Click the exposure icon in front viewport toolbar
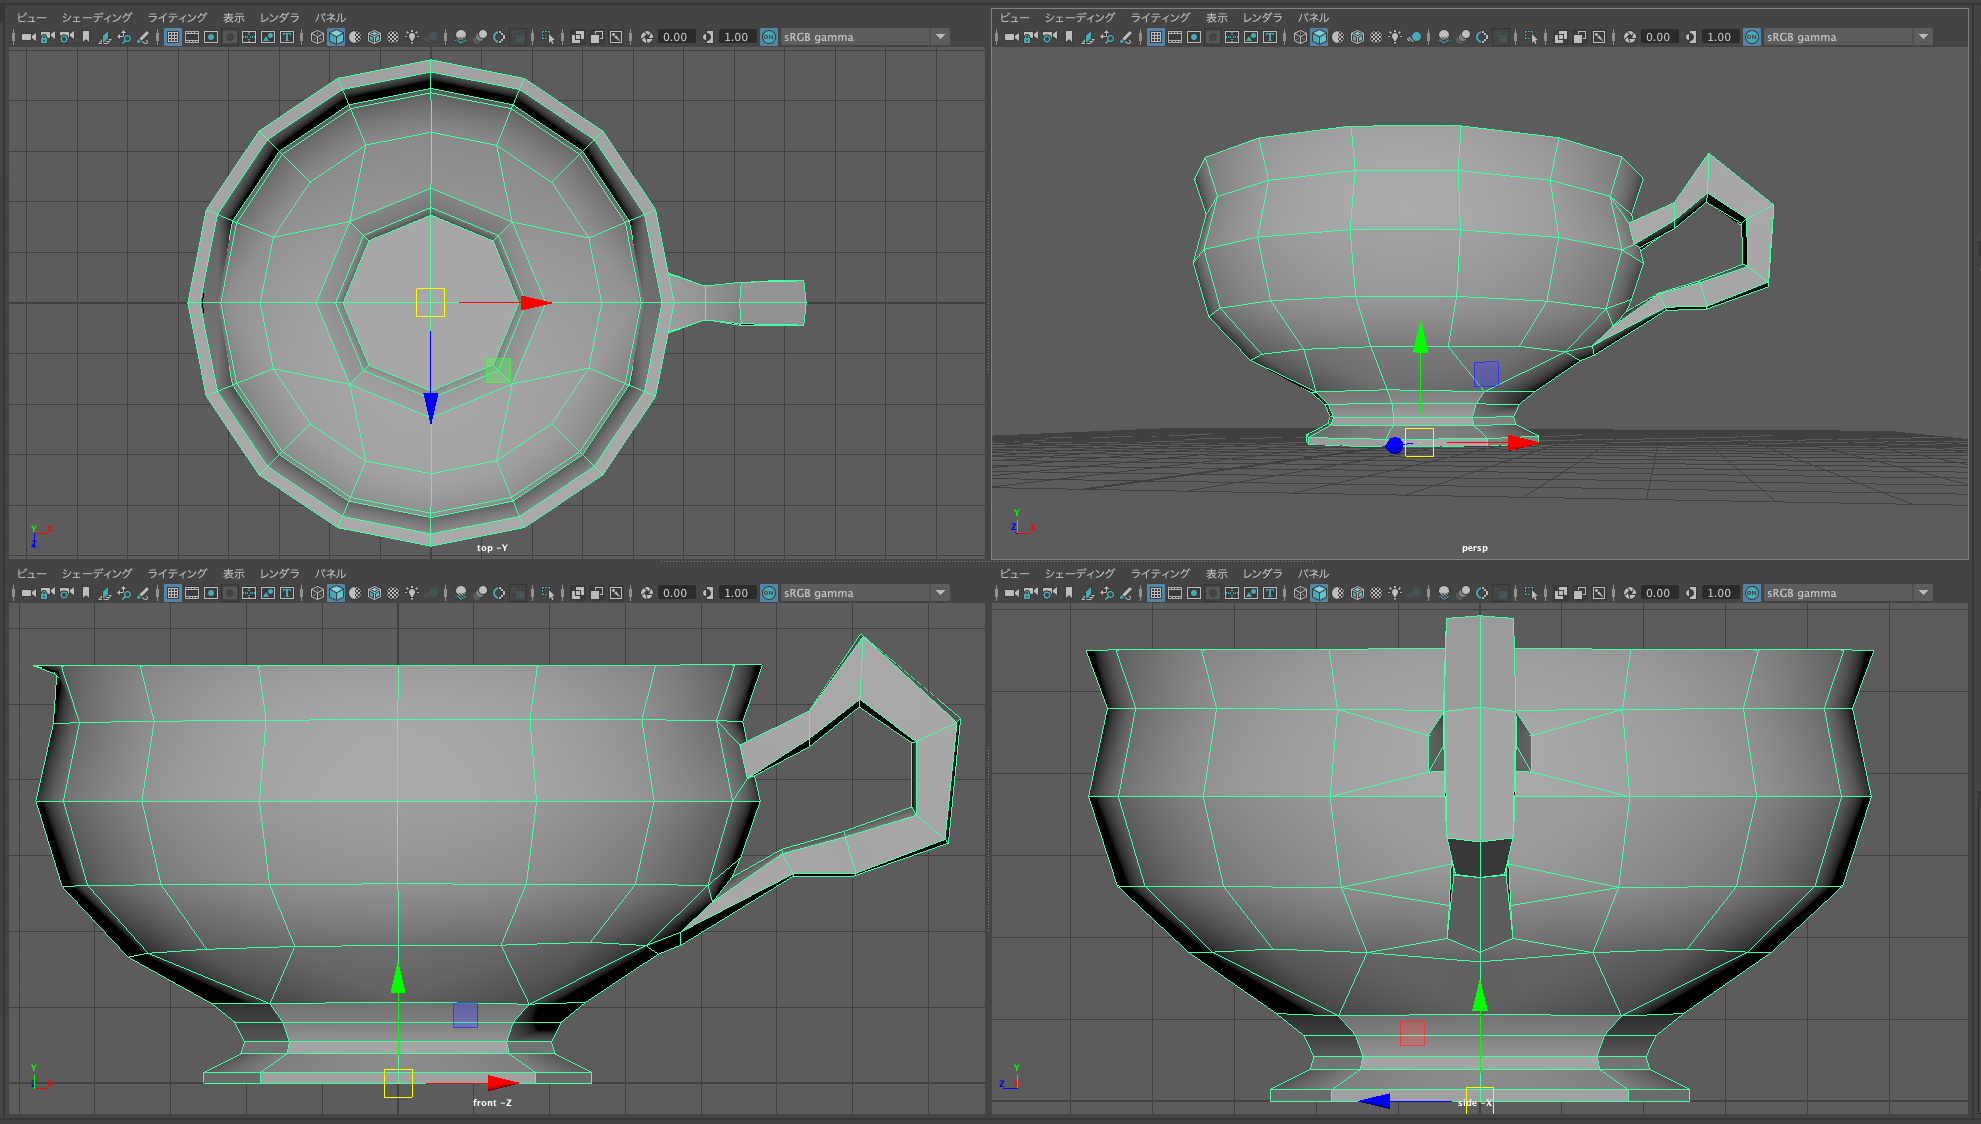Viewport: 1981px width, 1124px height. (647, 593)
